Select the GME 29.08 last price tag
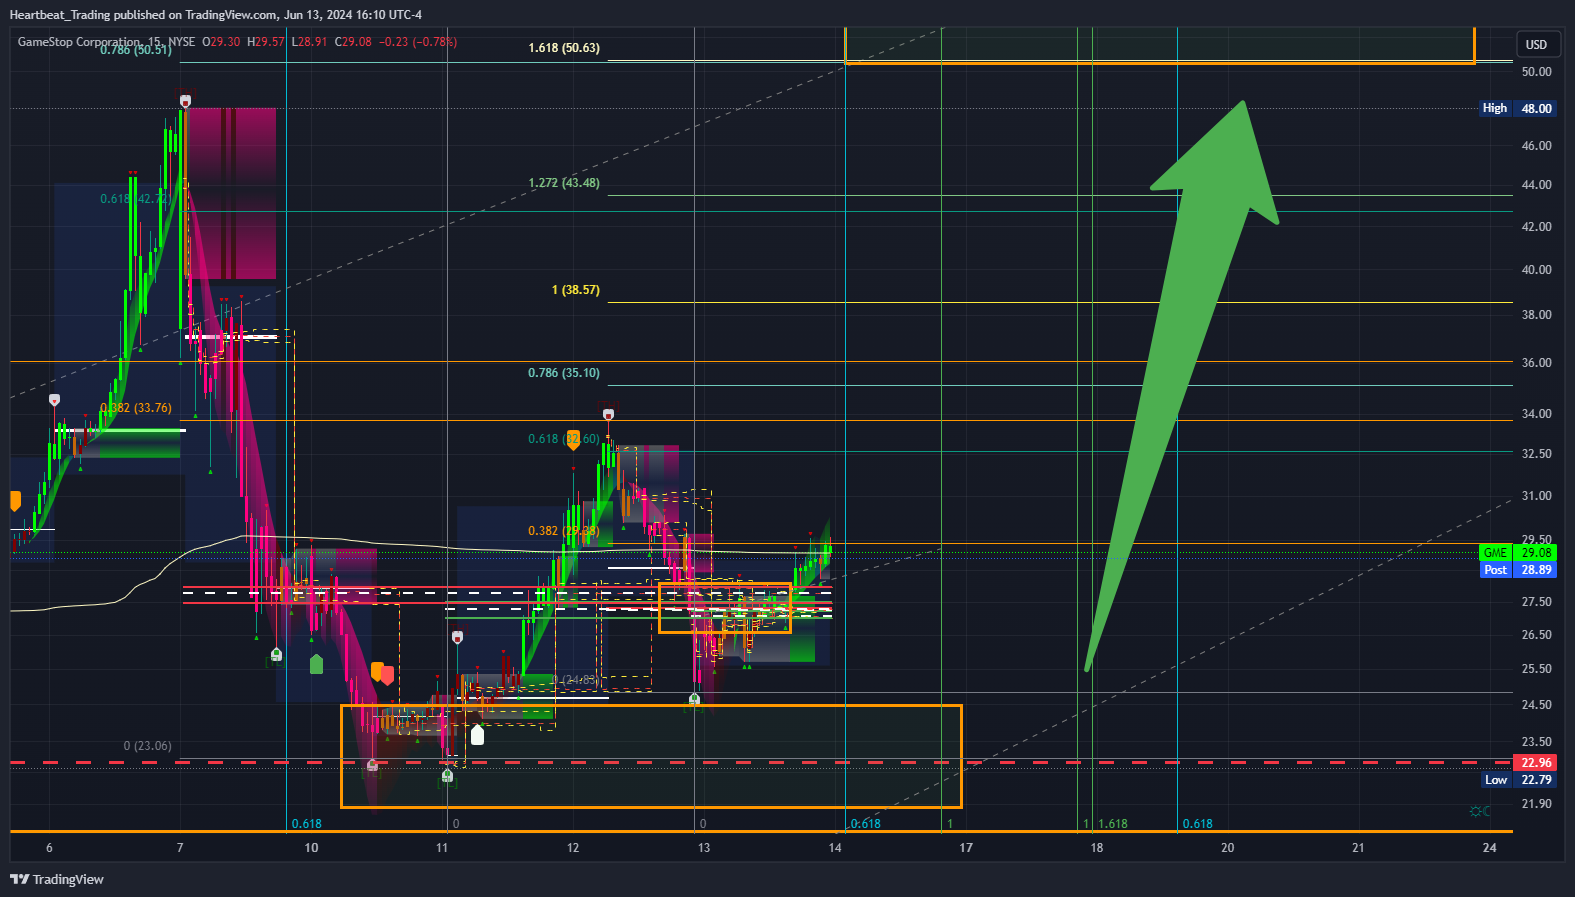The height and width of the screenshot is (897, 1575). pyautogui.click(x=1518, y=552)
